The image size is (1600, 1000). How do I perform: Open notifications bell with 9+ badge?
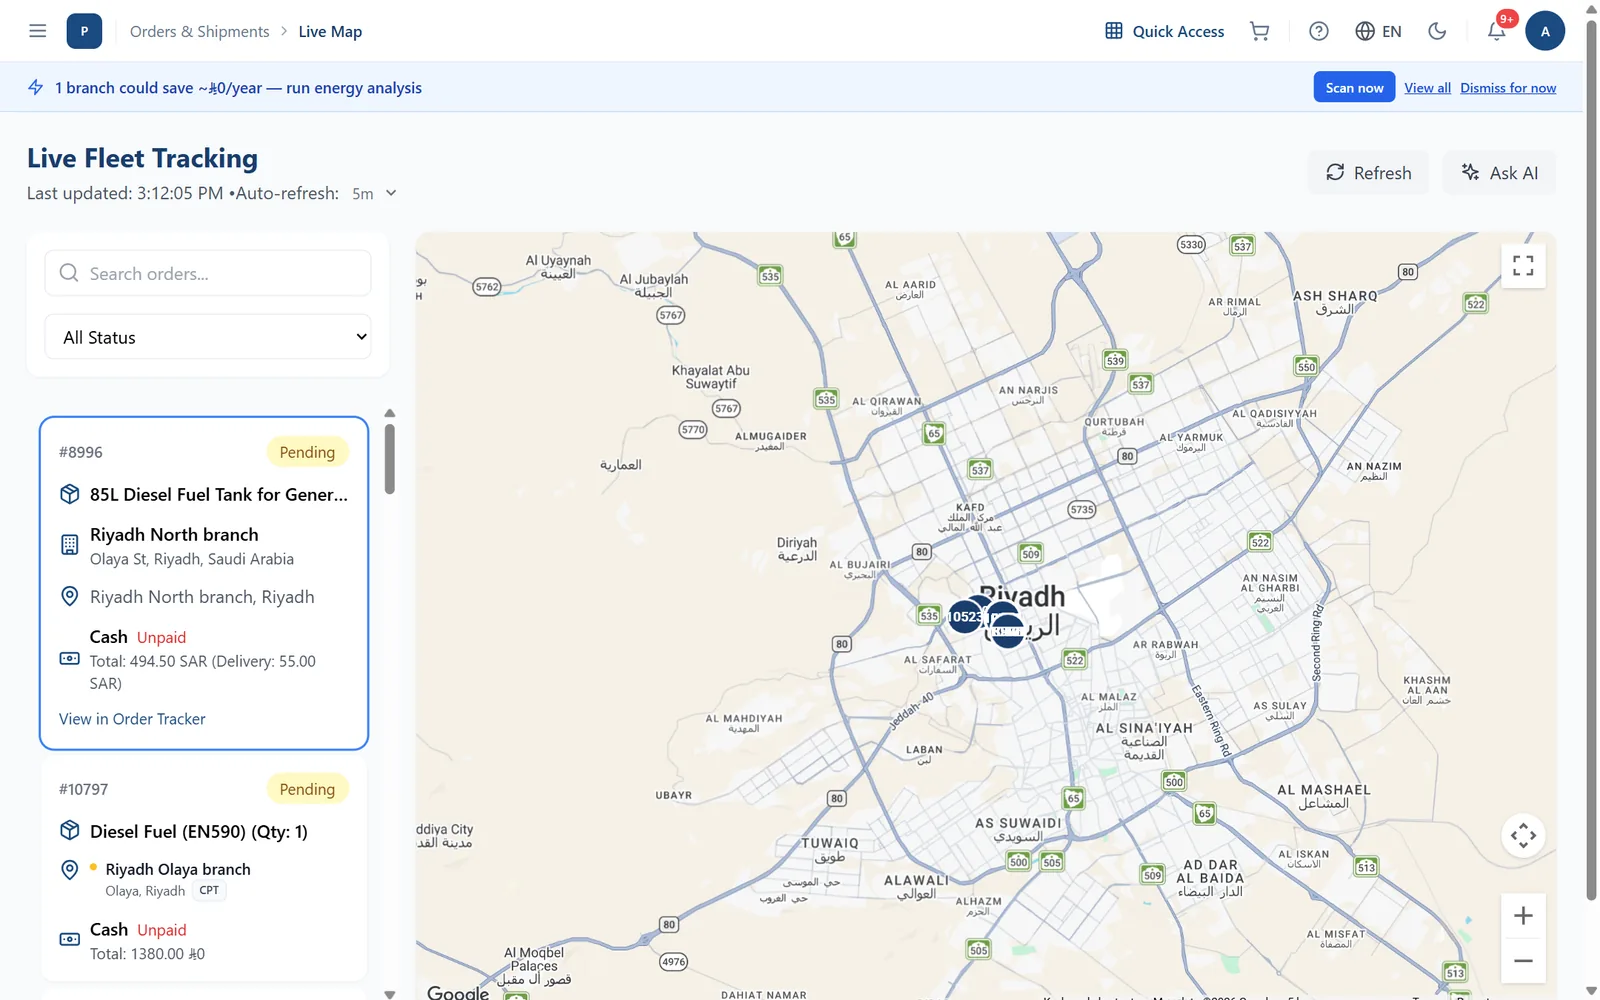pos(1497,31)
